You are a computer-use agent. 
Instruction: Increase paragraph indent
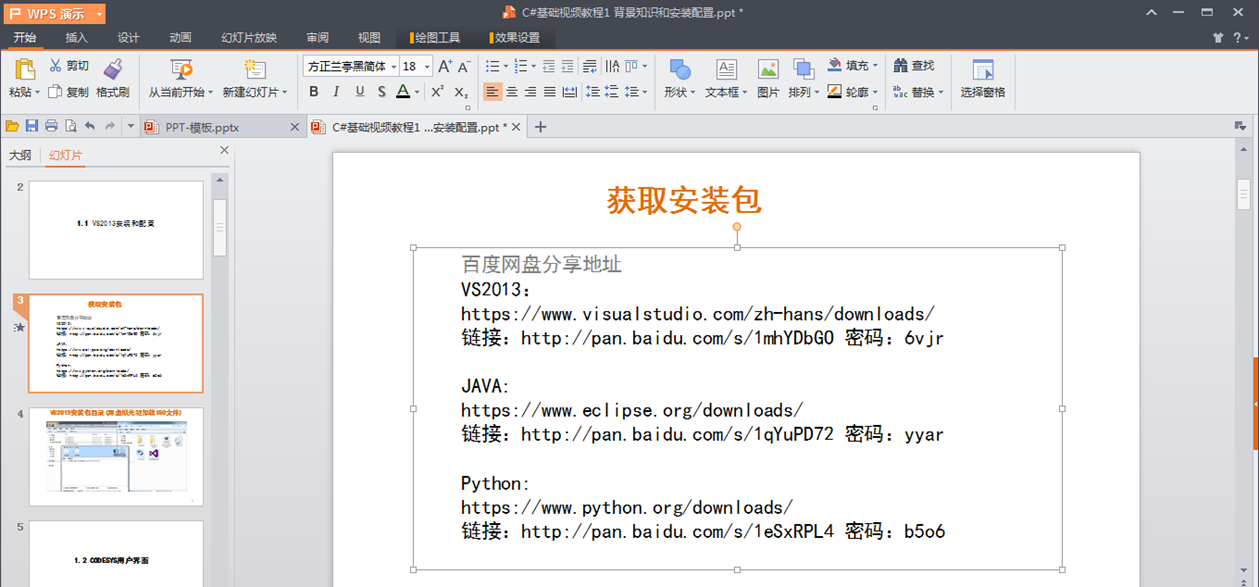click(567, 66)
